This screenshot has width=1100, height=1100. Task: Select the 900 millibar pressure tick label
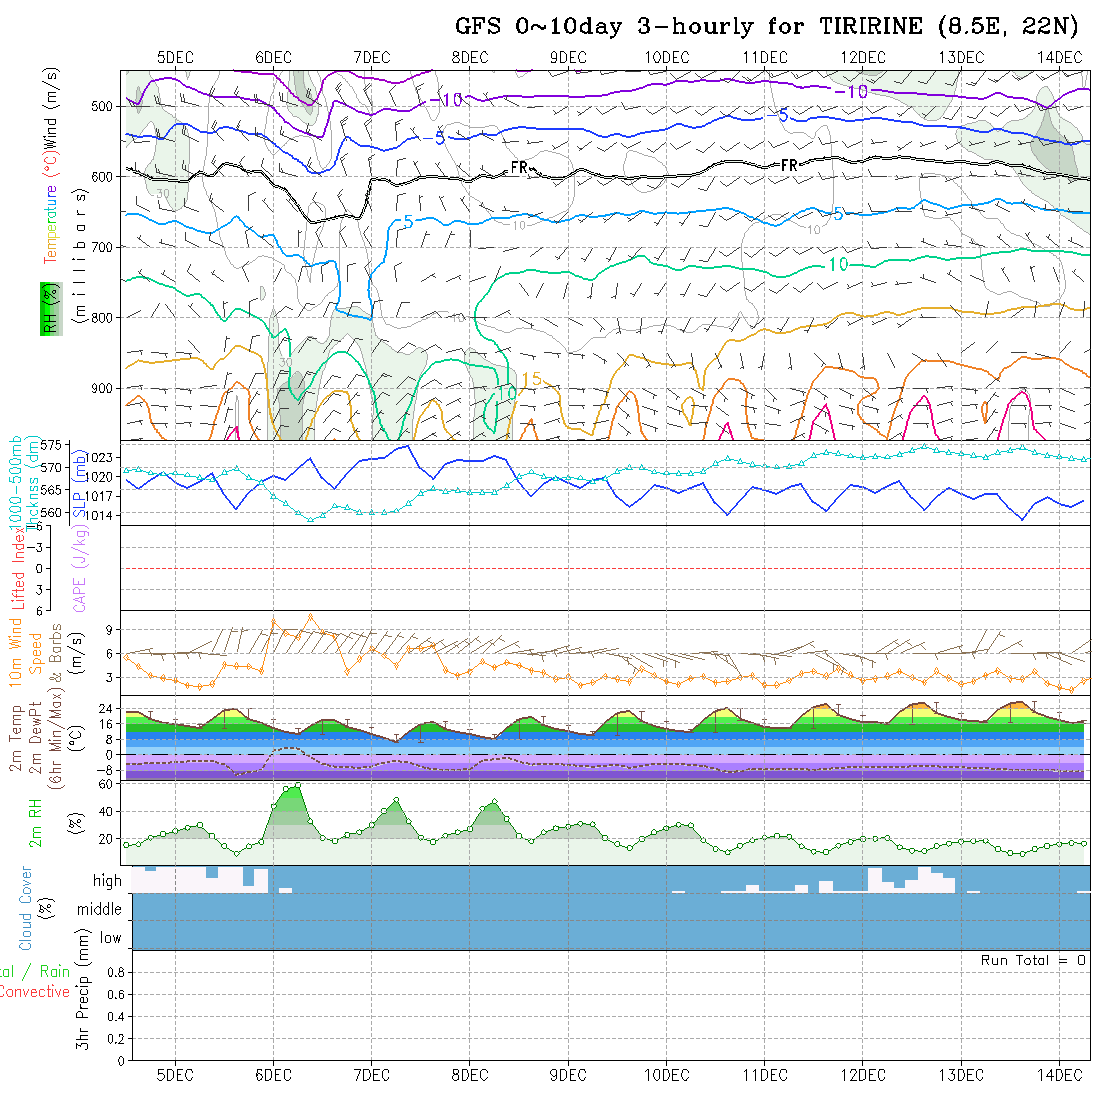coord(102,389)
